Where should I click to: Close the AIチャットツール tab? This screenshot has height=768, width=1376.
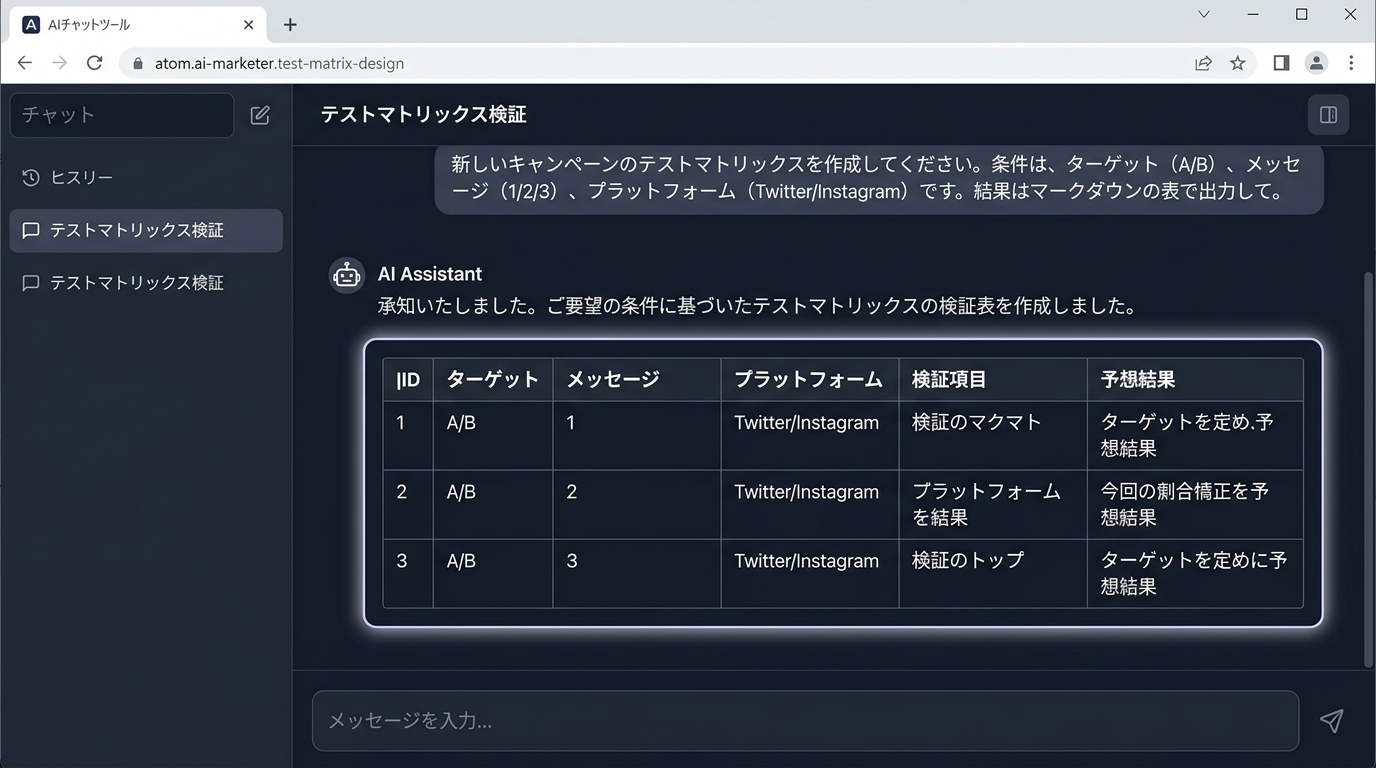pos(249,24)
